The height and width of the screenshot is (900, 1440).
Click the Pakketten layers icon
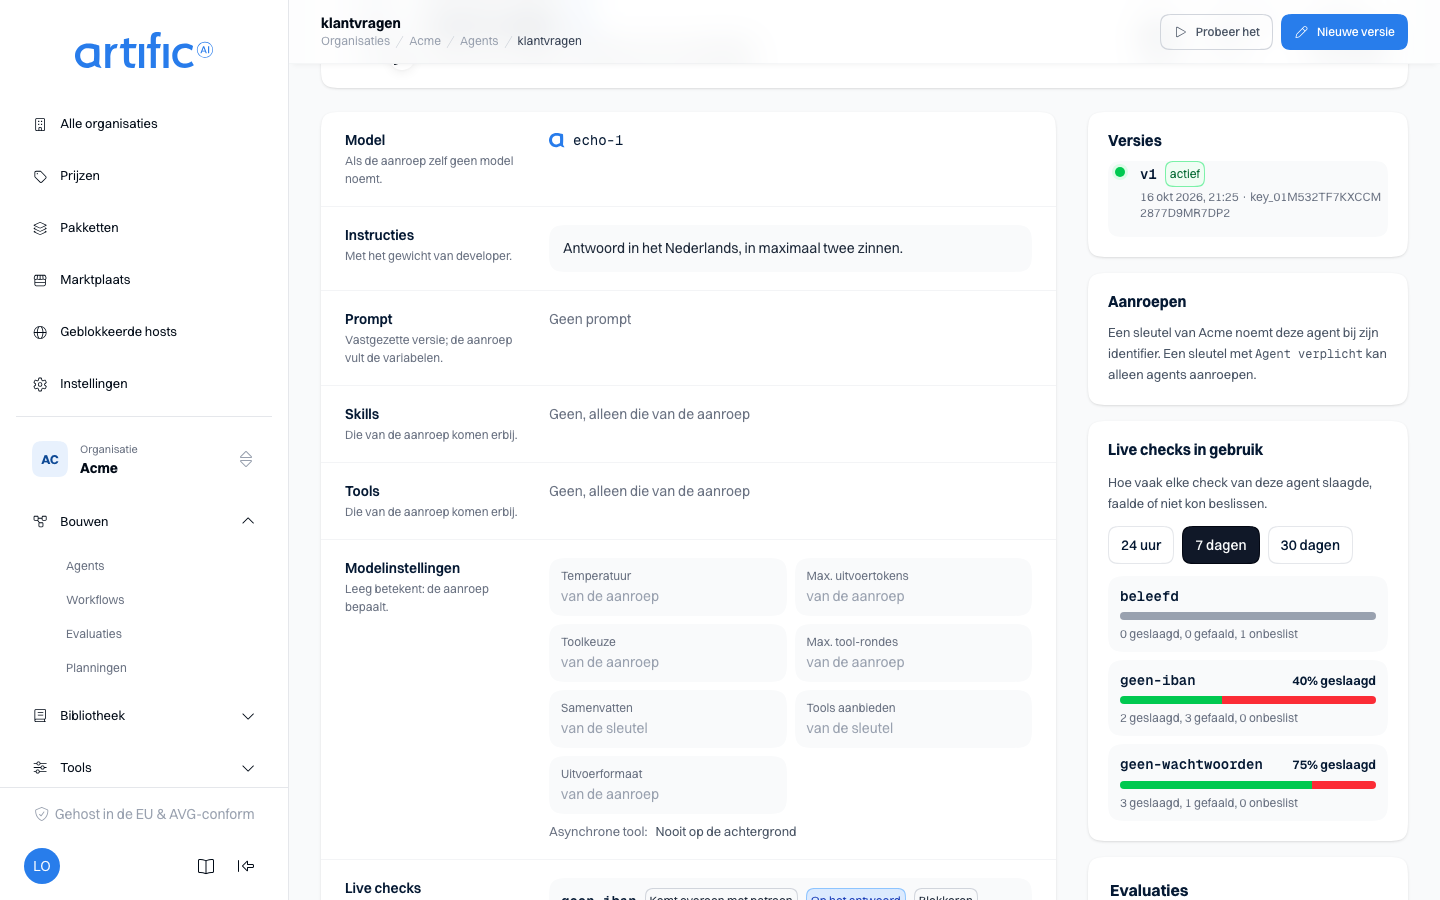click(40, 228)
